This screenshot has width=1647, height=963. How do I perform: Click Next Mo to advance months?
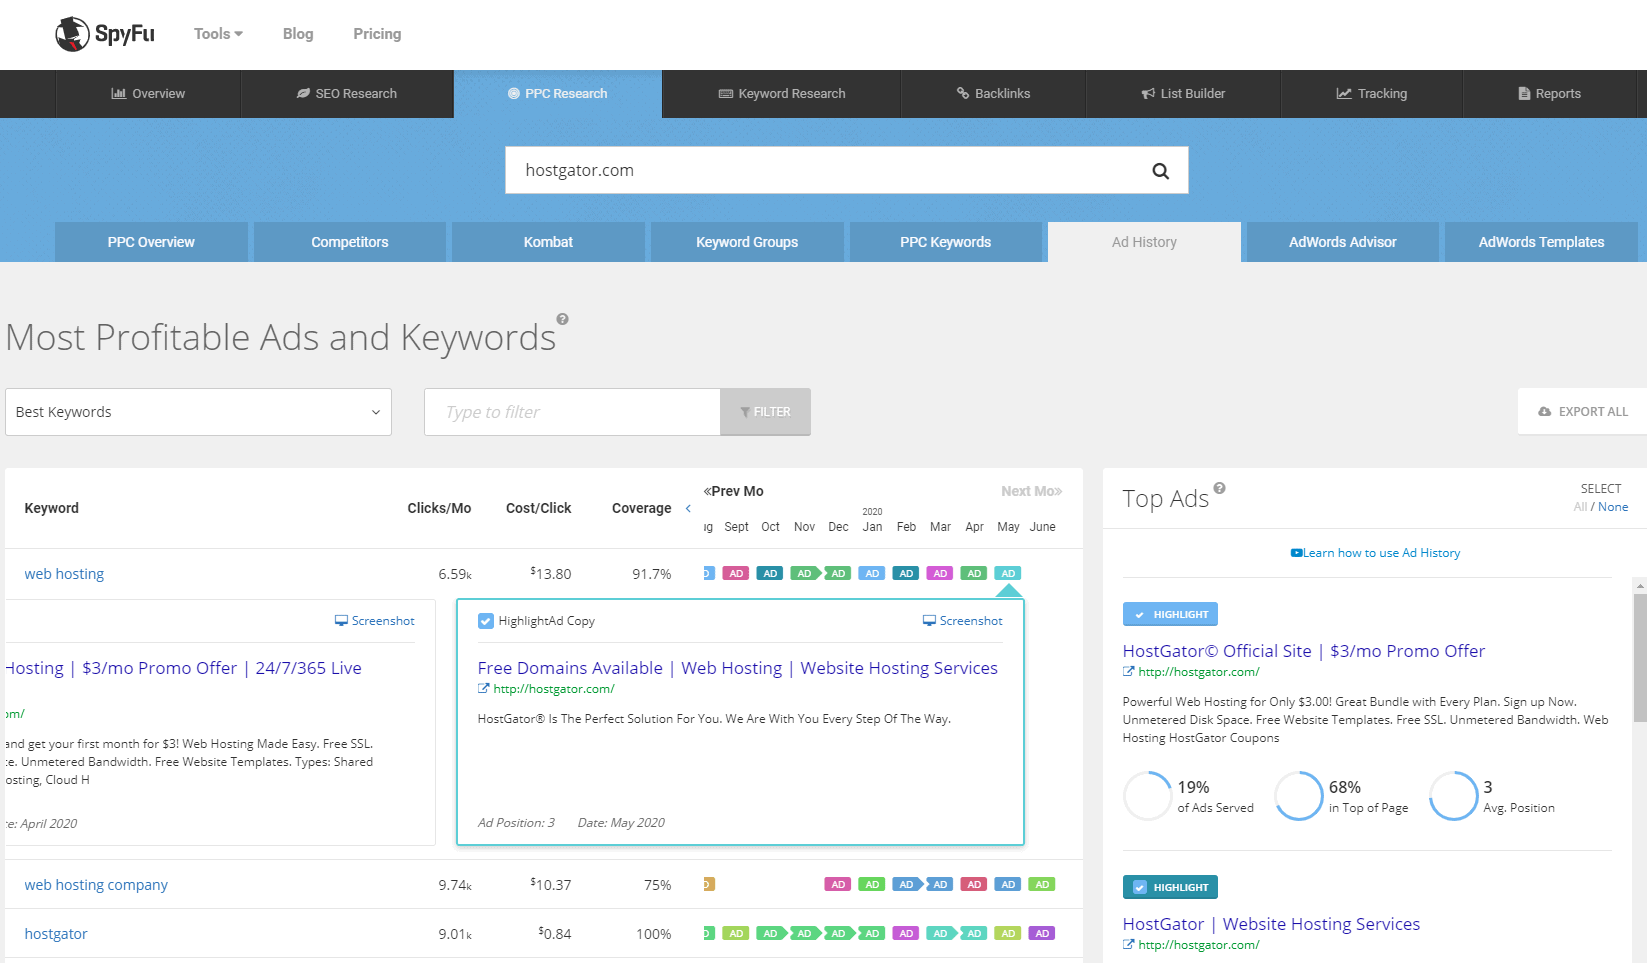point(1031,491)
